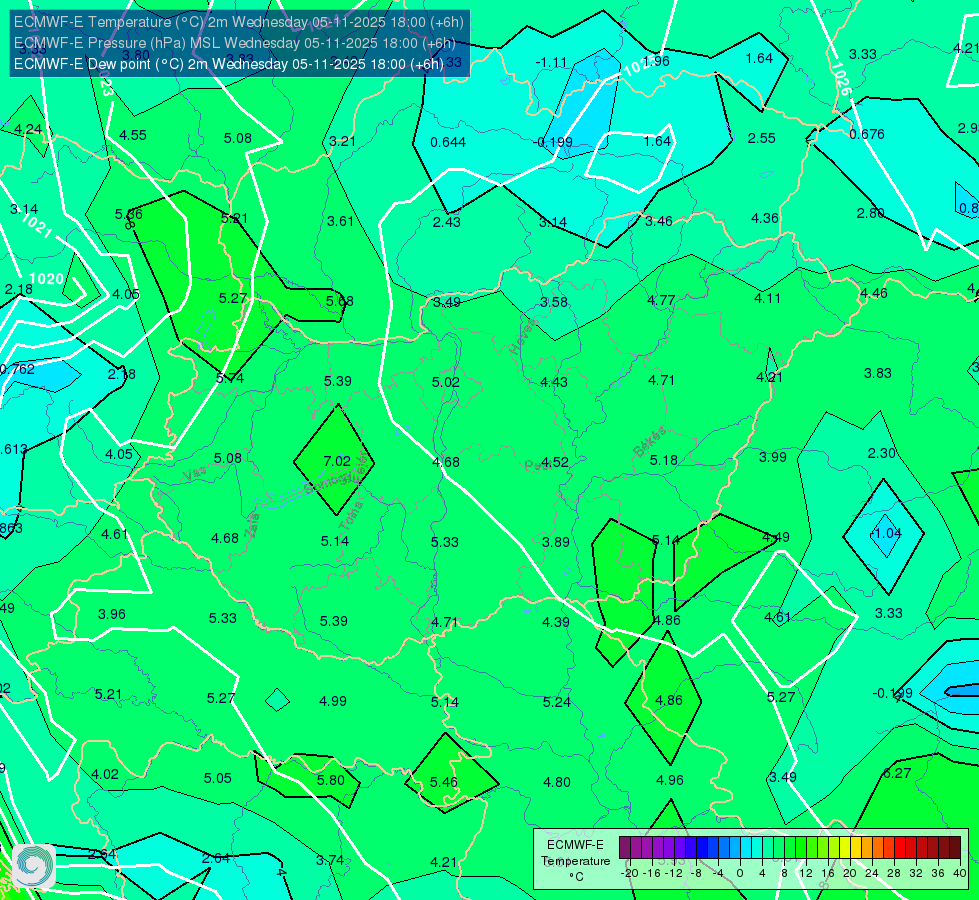The width and height of the screenshot is (979, 900).
Task: Click the 4.99 temperature value
Action: point(333,701)
